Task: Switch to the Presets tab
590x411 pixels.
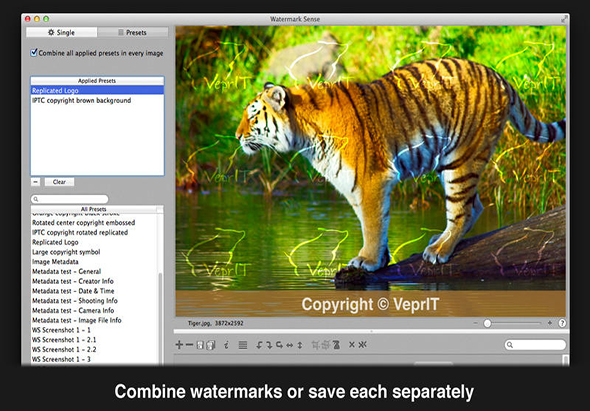Action: coord(132,32)
